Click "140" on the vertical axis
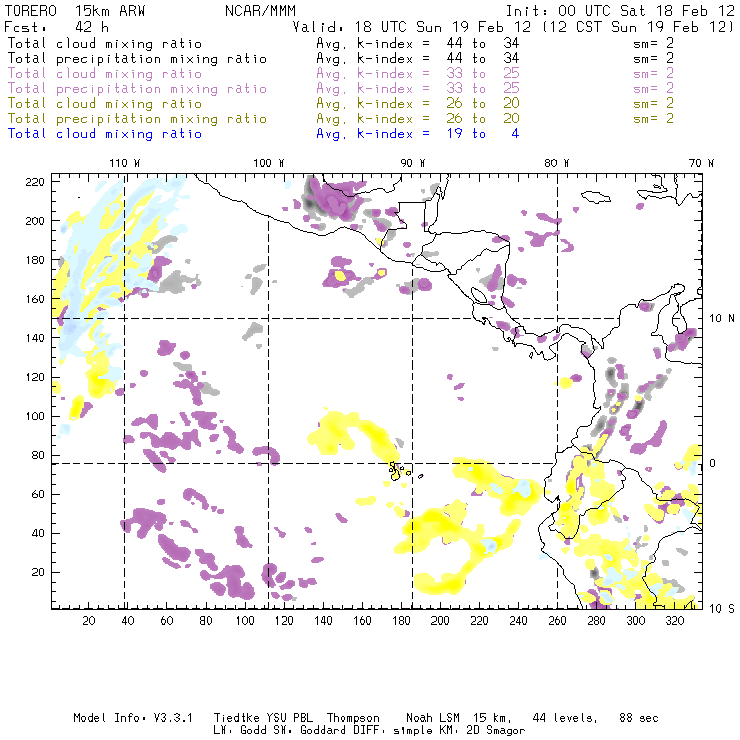Viewport: 740px width, 740px height. [x=34, y=338]
